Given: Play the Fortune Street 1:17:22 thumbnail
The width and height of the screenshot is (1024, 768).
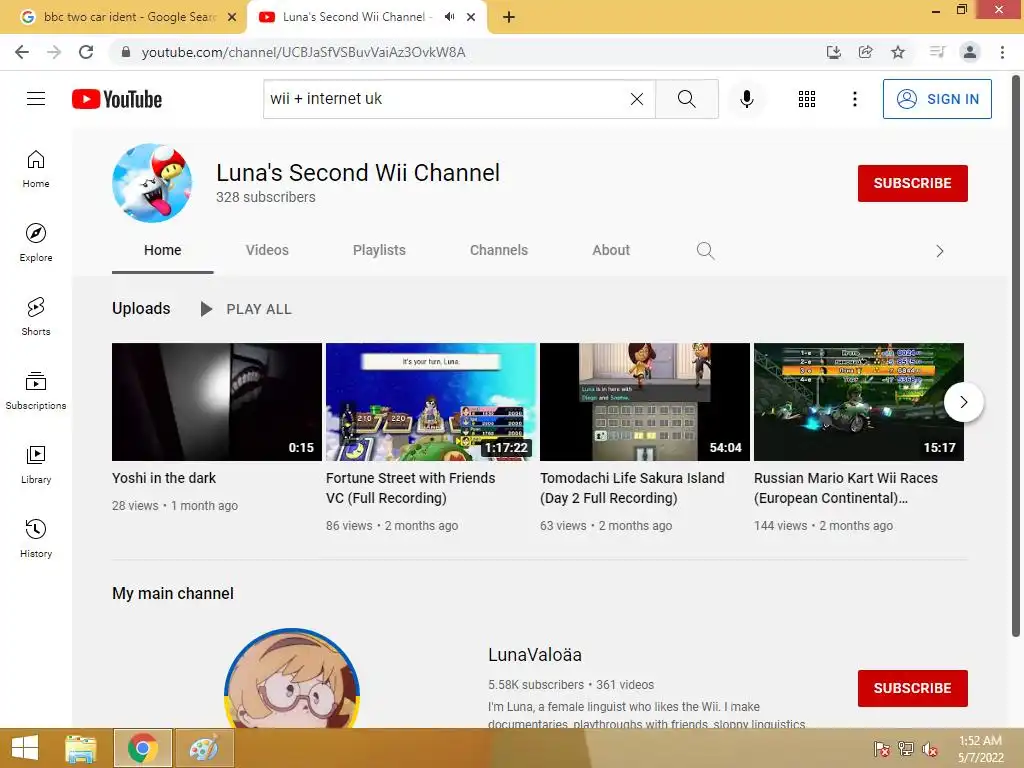Looking at the screenshot, I should click(431, 402).
